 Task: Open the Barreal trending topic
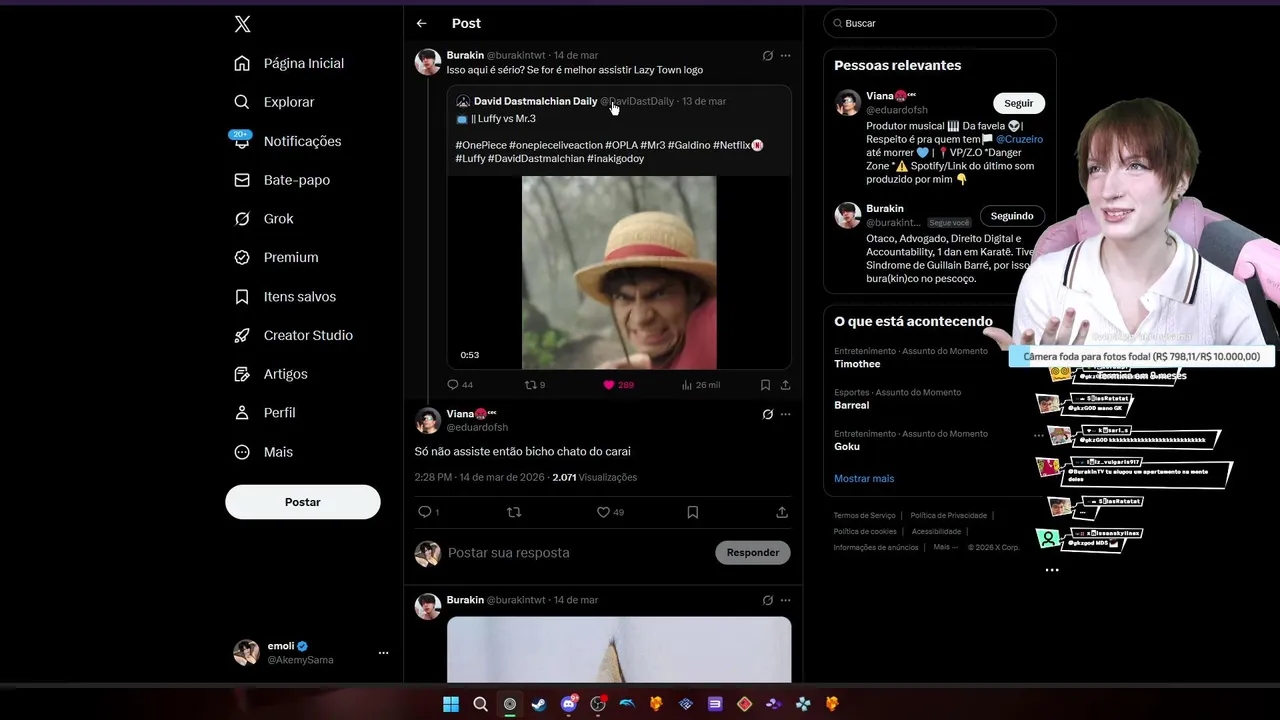click(x=852, y=405)
